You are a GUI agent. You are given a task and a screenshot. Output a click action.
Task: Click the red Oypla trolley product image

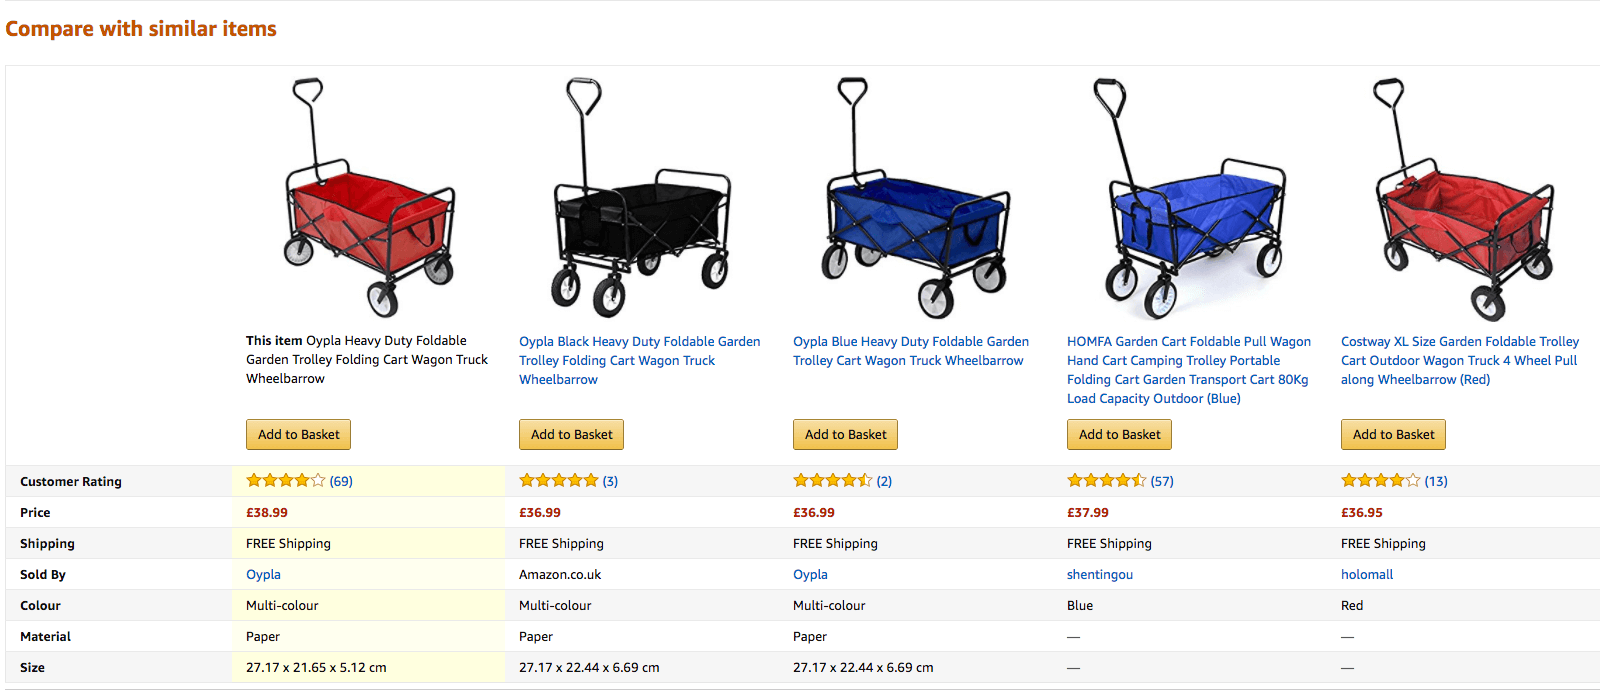(x=370, y=200)
